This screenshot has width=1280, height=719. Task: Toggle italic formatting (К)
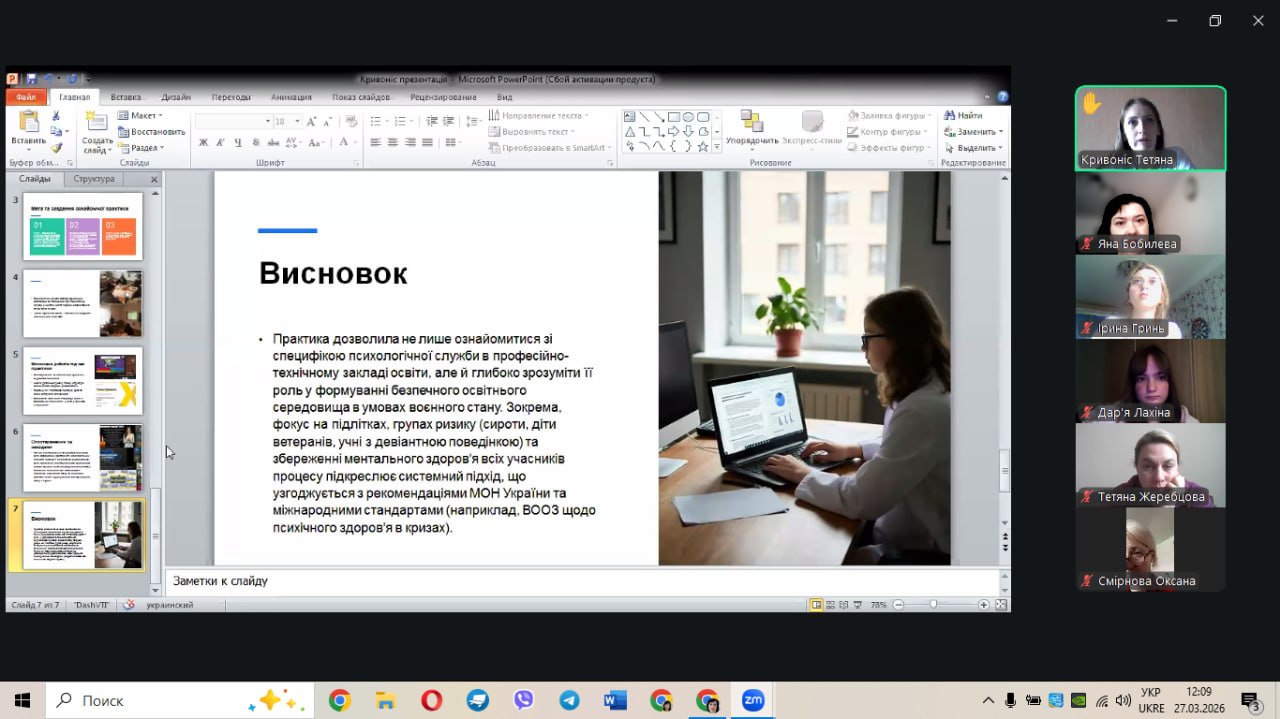coord(220,143)
